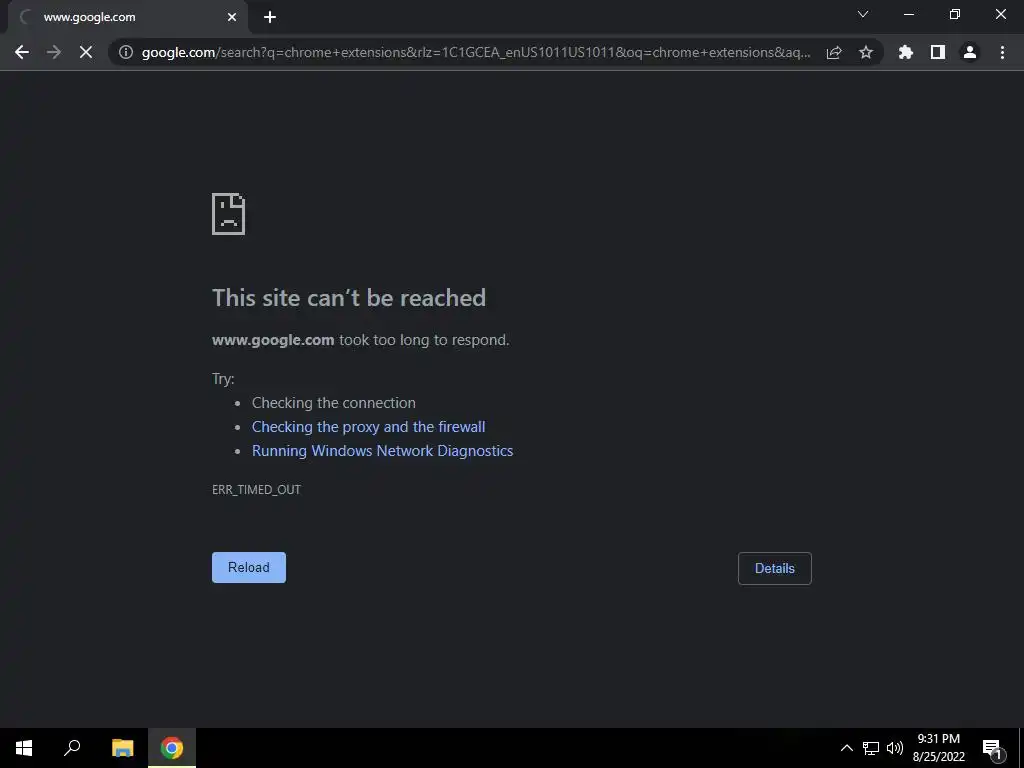Open the Chrome profile avatar menu
1024x768 pixels.
(x=970, y=52)
